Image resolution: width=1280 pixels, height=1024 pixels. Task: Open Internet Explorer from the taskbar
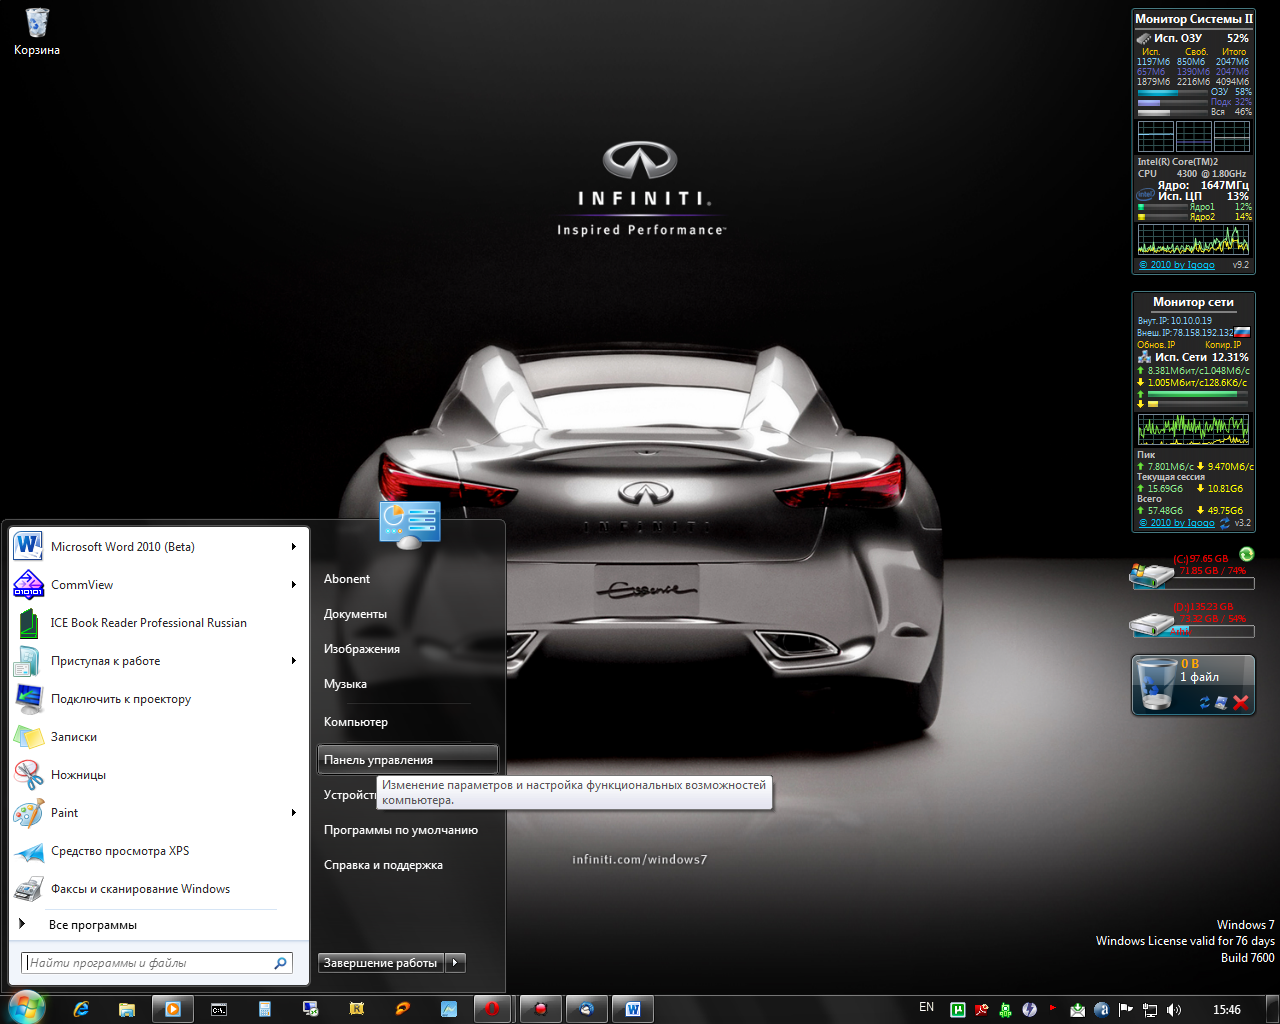coord(81,1009)
